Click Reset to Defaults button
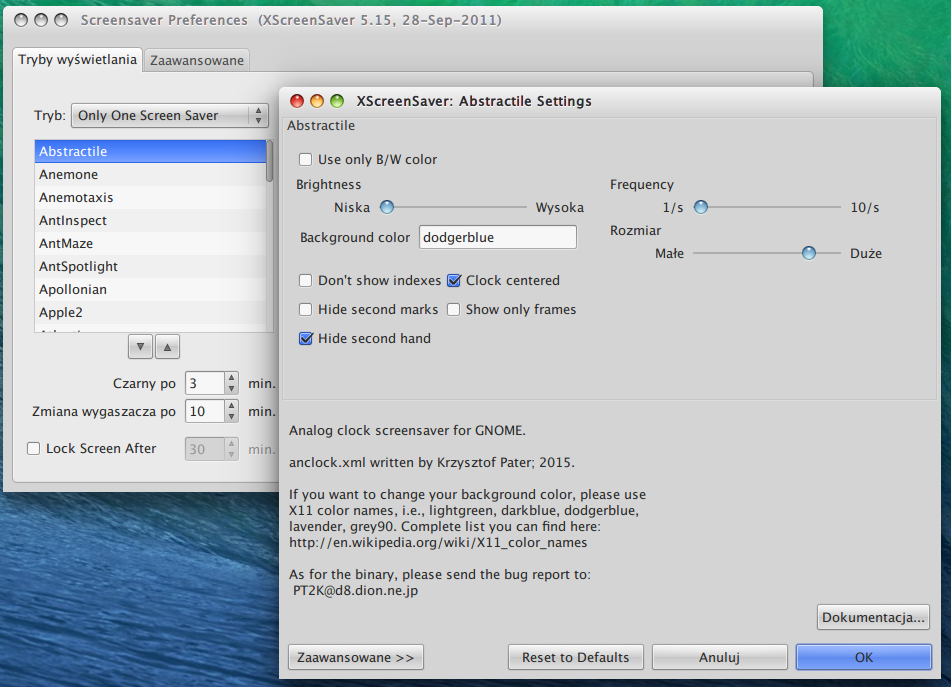The image size is (951, 687). click(576, 657)
